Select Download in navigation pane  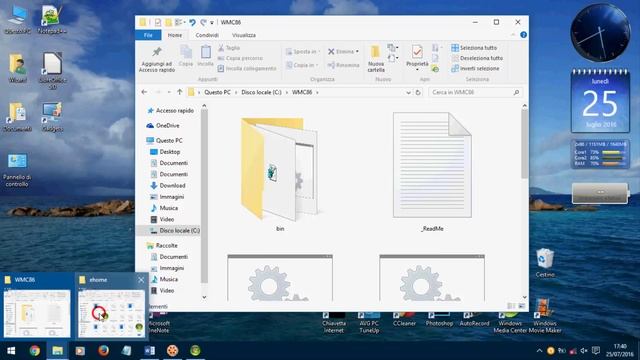[168, 186]
